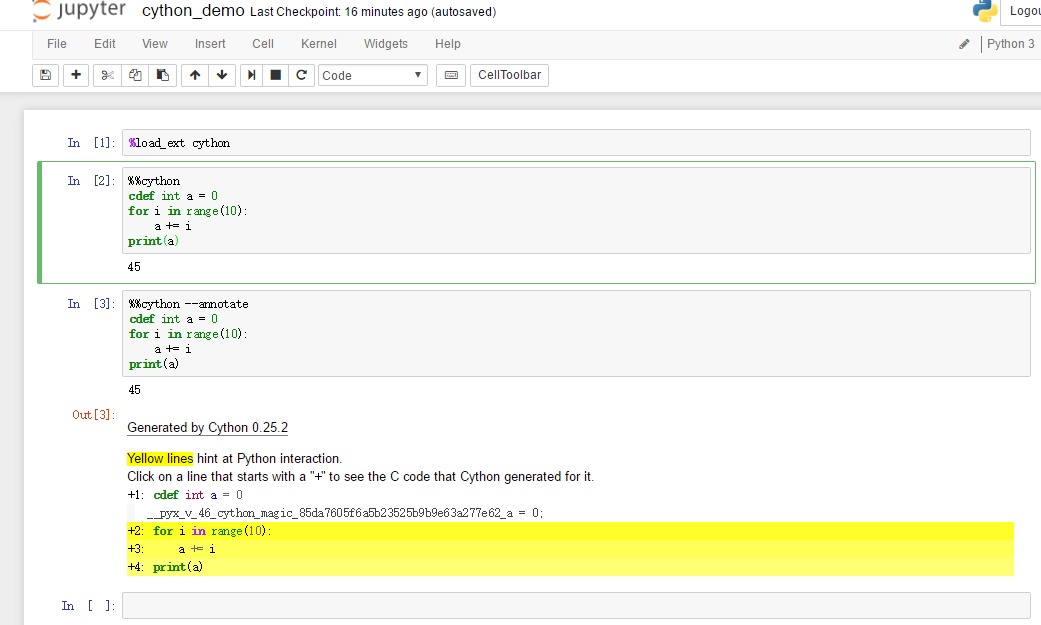Click the Out[3] output prompt

[x=93, y=414]
